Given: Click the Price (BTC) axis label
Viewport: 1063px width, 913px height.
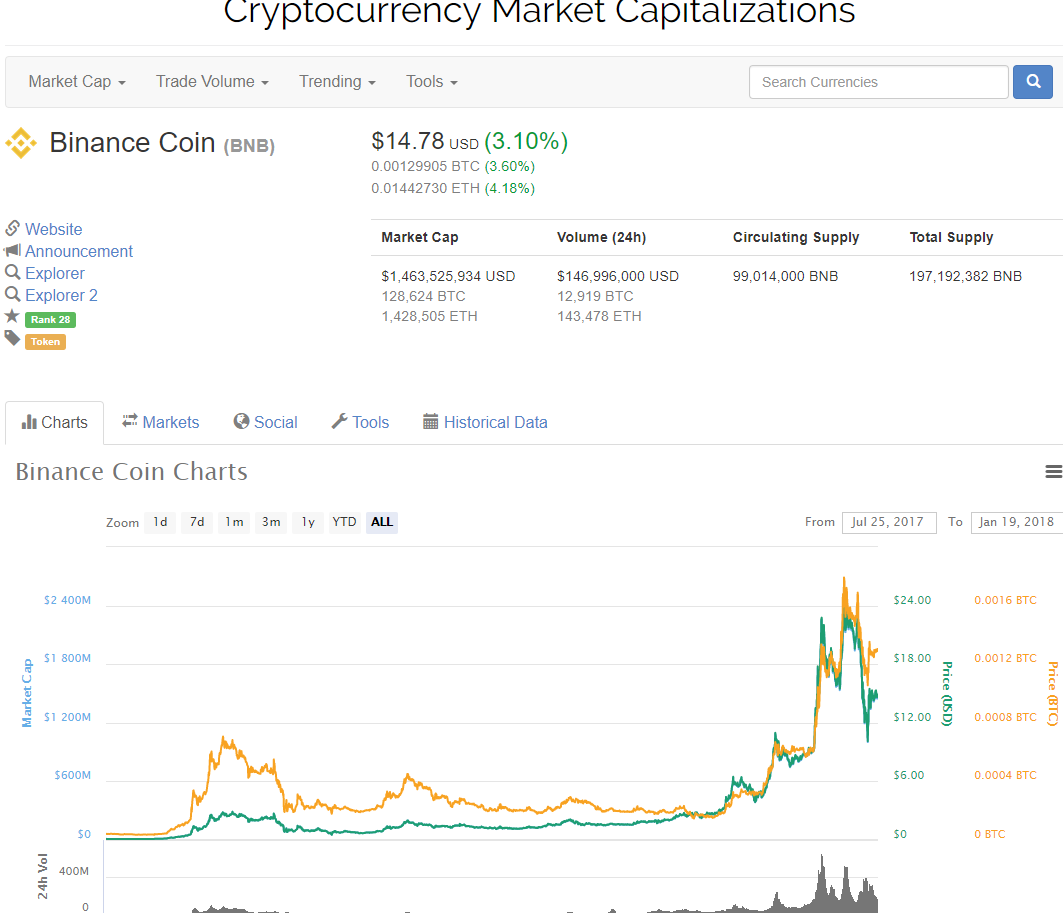Looking at the screenshot, I should point(1053,693).
